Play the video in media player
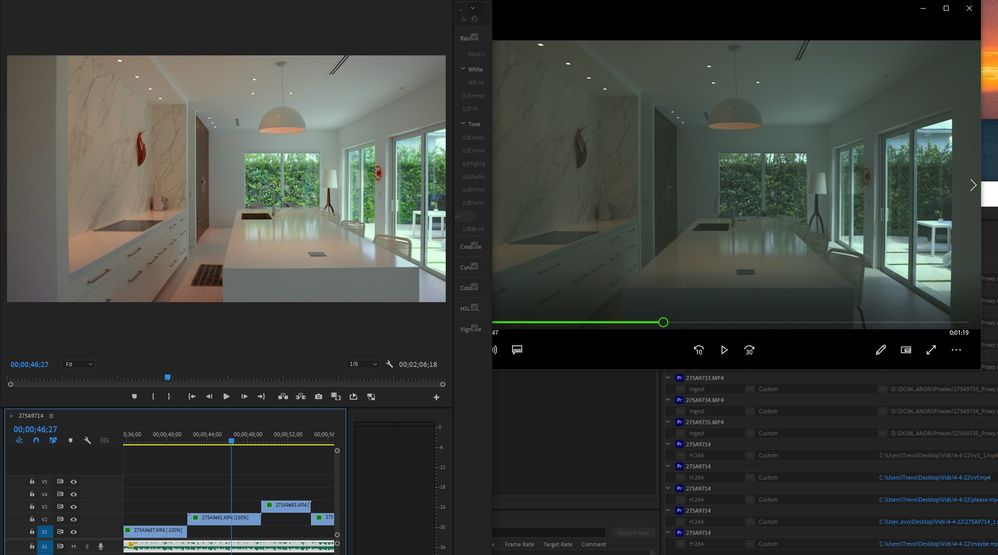Viewport: 998px width, 555px height. point(724,350)
